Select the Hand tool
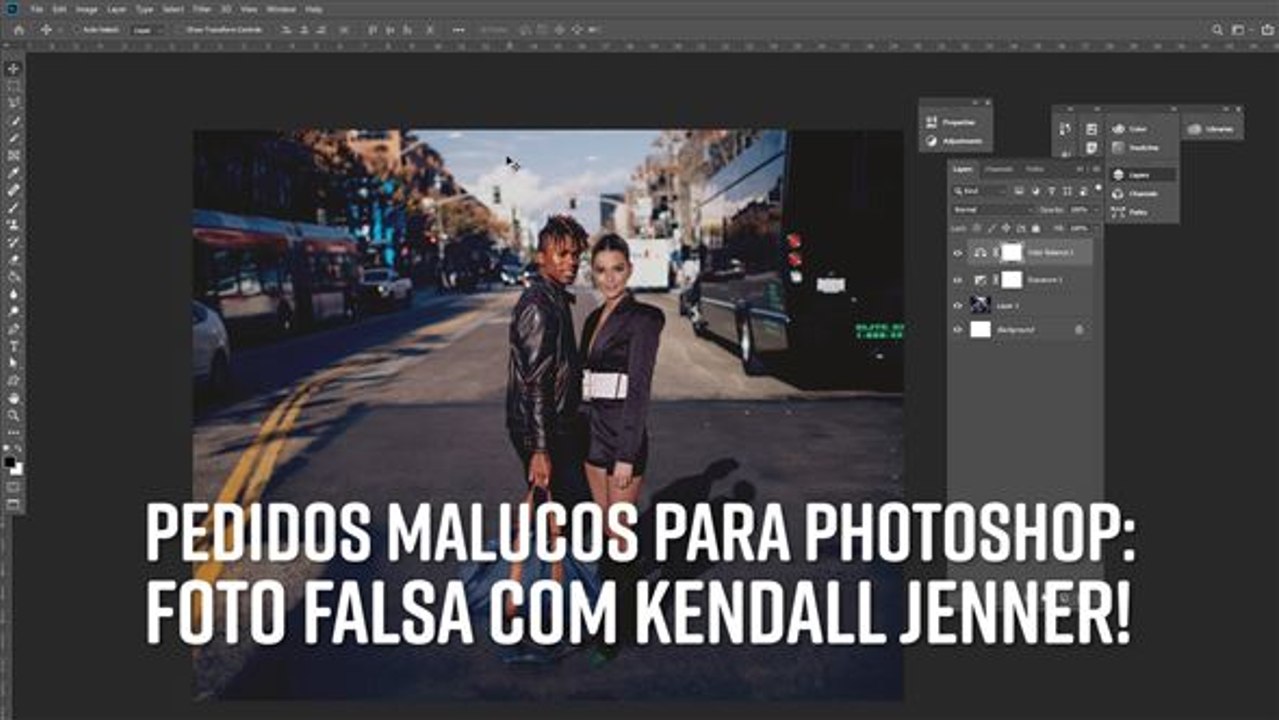This screenshot has width=1279, height=720. pyautogui.click(x=14, y=397)
